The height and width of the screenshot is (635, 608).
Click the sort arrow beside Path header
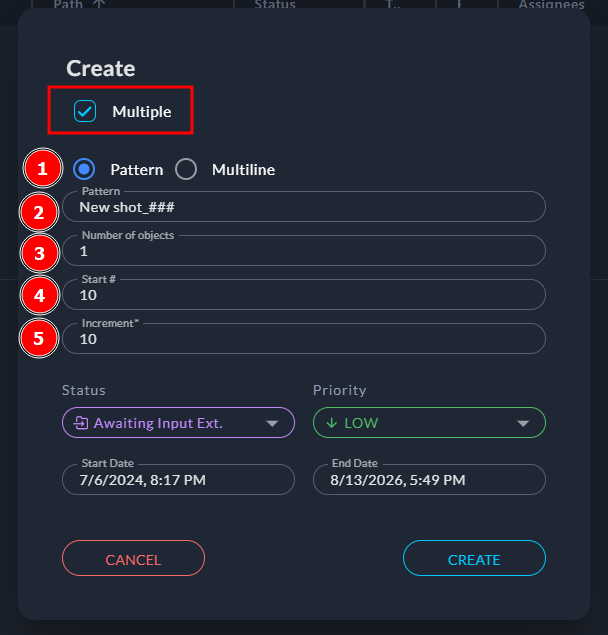[98, 5]
